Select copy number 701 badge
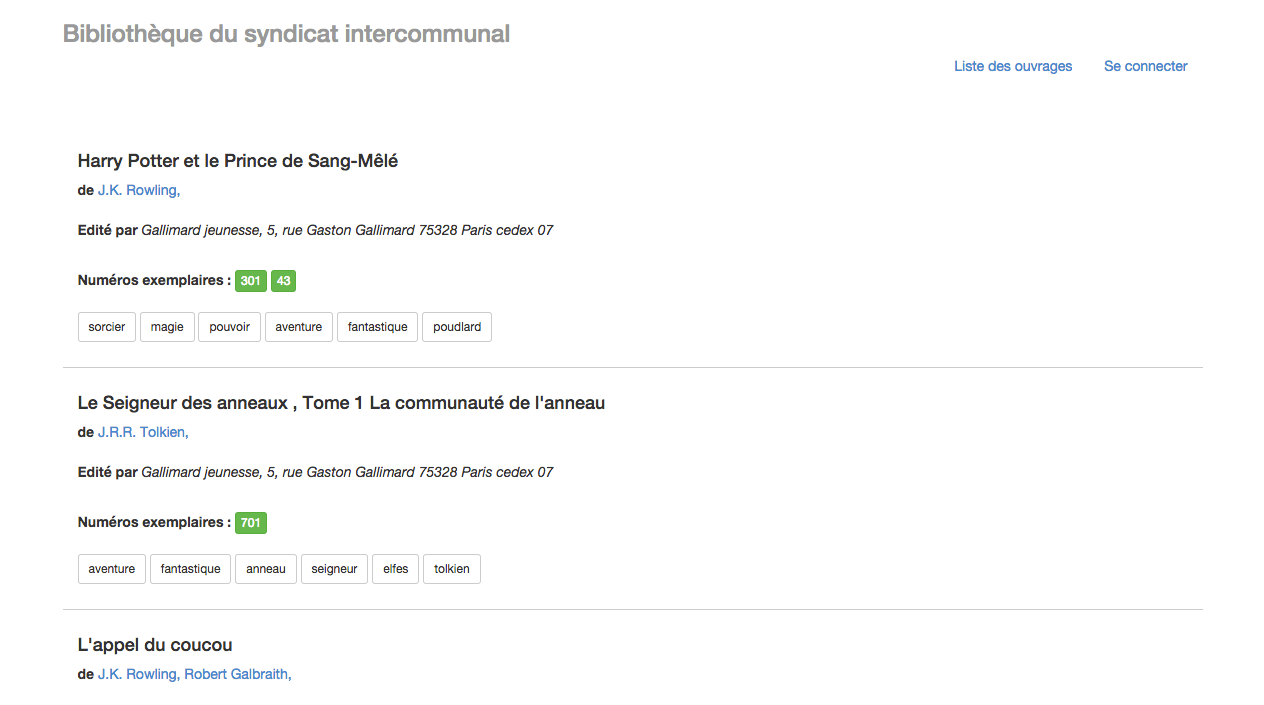1264x705 pixels. (x=251, y=523)
